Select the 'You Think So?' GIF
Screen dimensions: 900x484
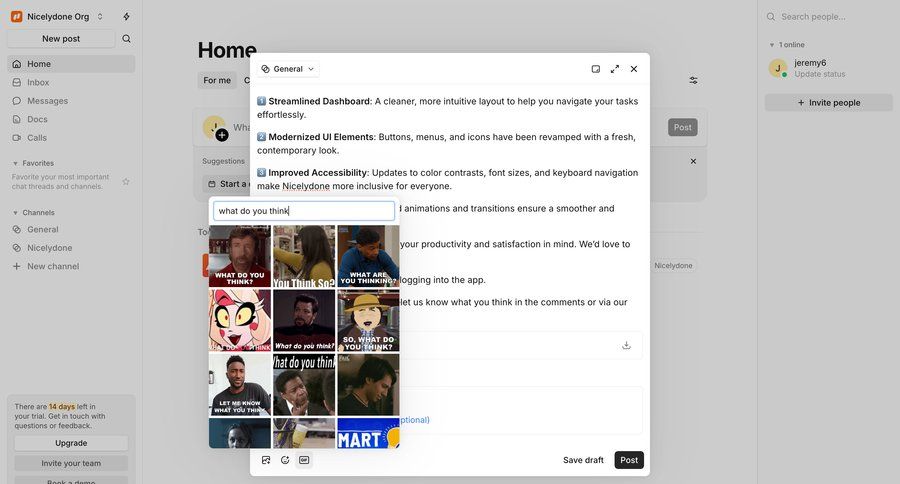coord(304,256)
